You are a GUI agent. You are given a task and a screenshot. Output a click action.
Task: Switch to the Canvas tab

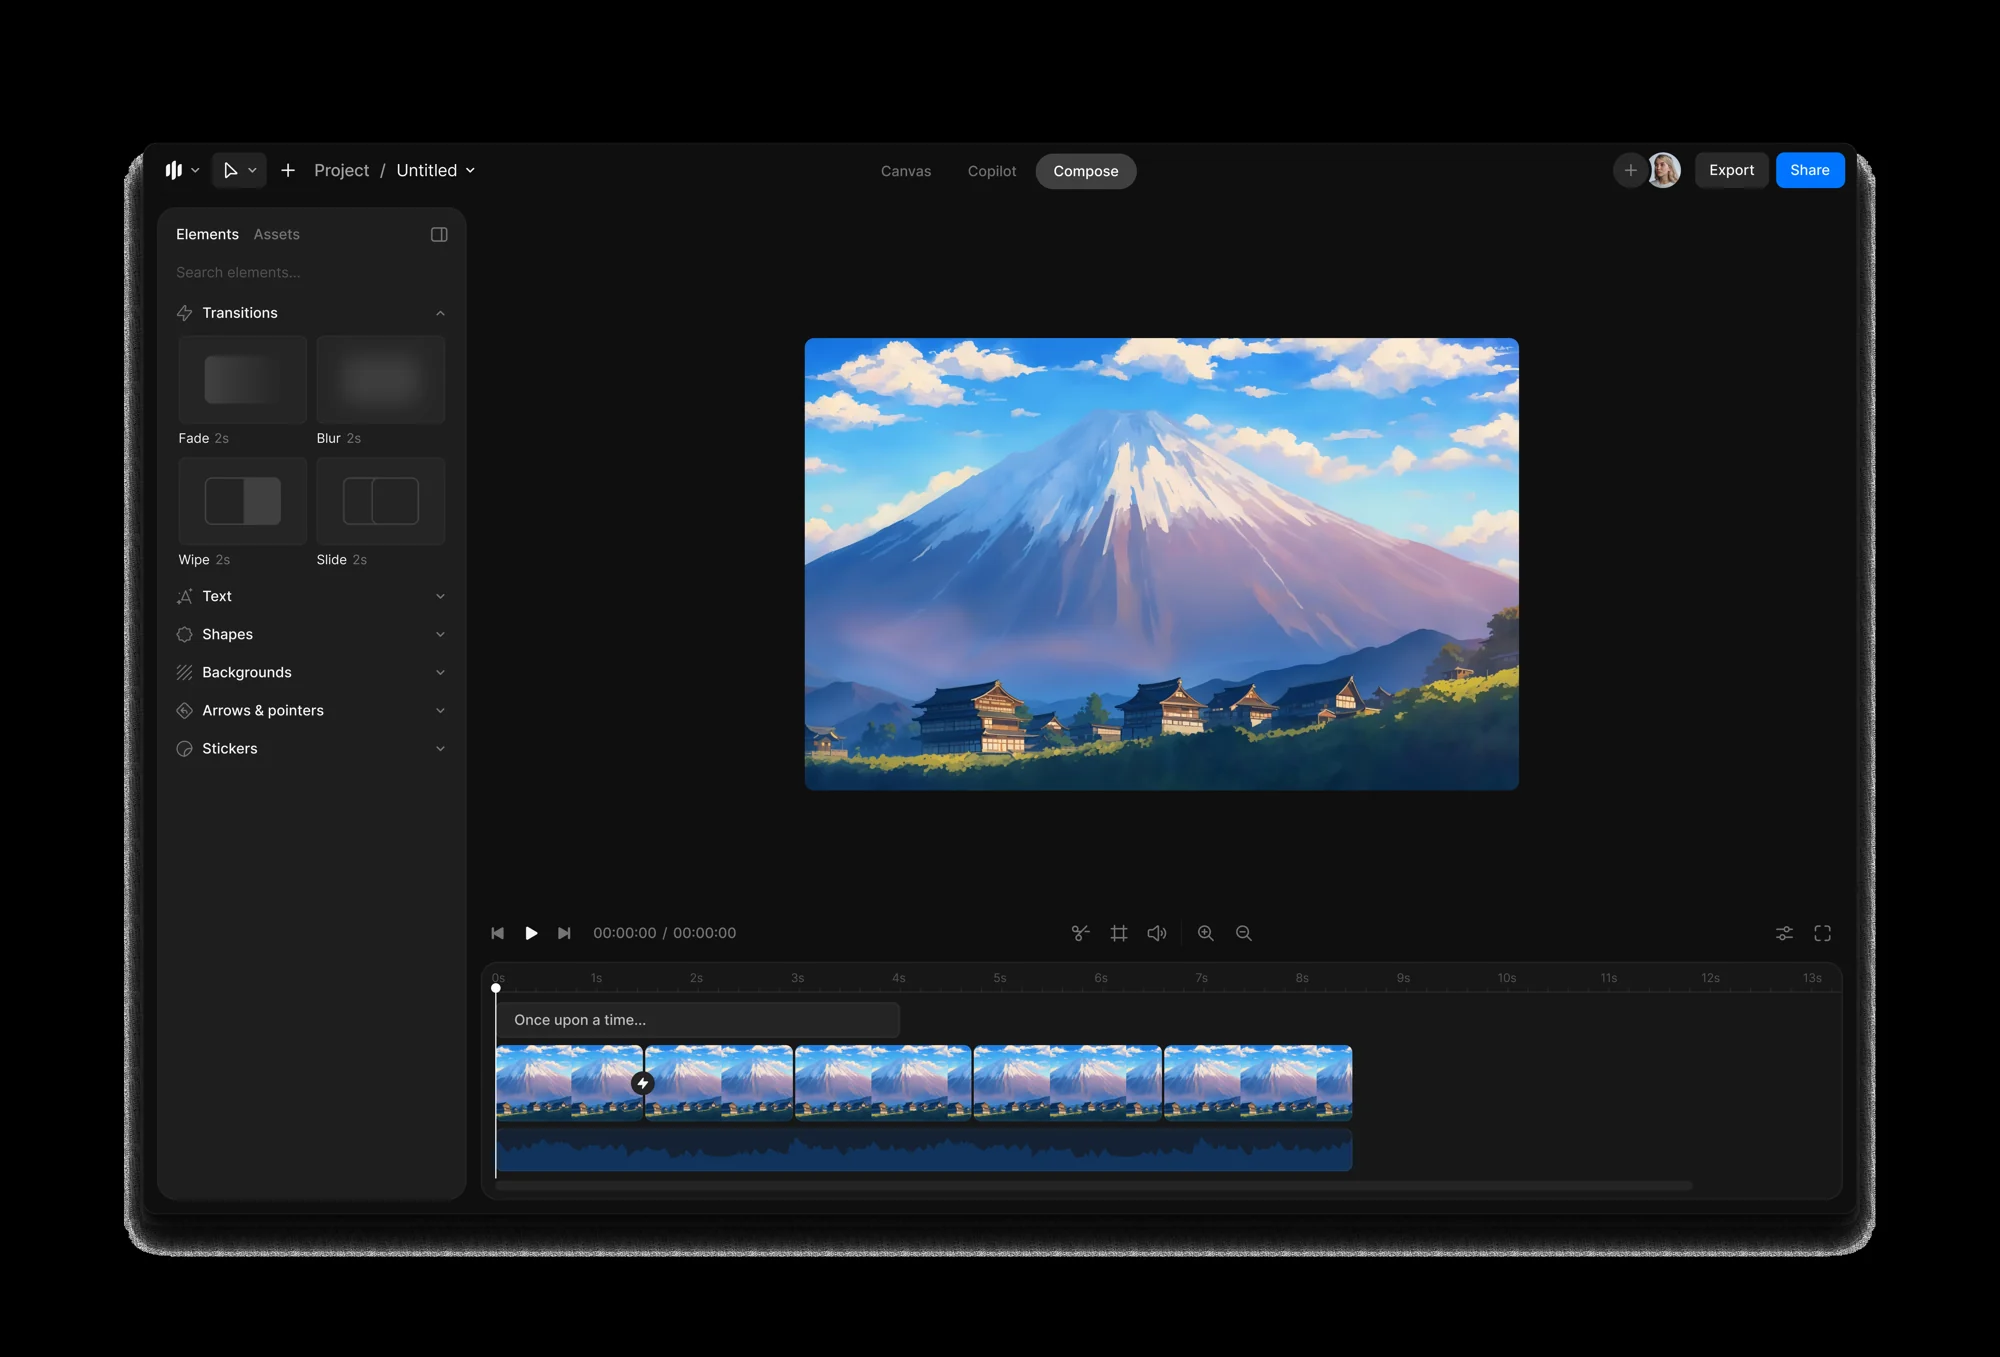pos(906,171)
